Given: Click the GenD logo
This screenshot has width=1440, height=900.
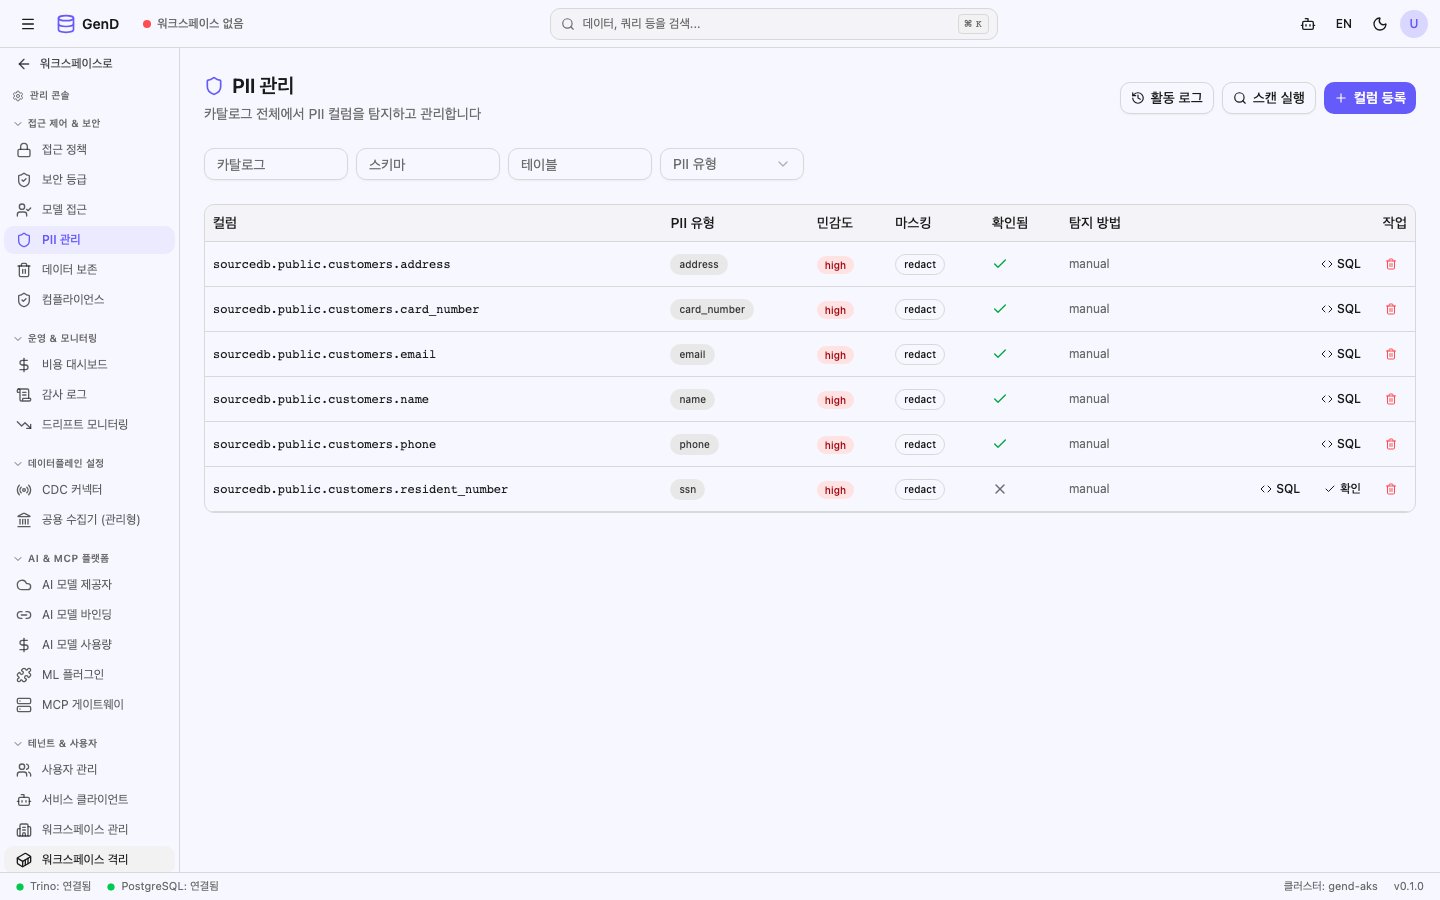Looking at the screenshot, I should pyautogui.click(x=88, y=24).
